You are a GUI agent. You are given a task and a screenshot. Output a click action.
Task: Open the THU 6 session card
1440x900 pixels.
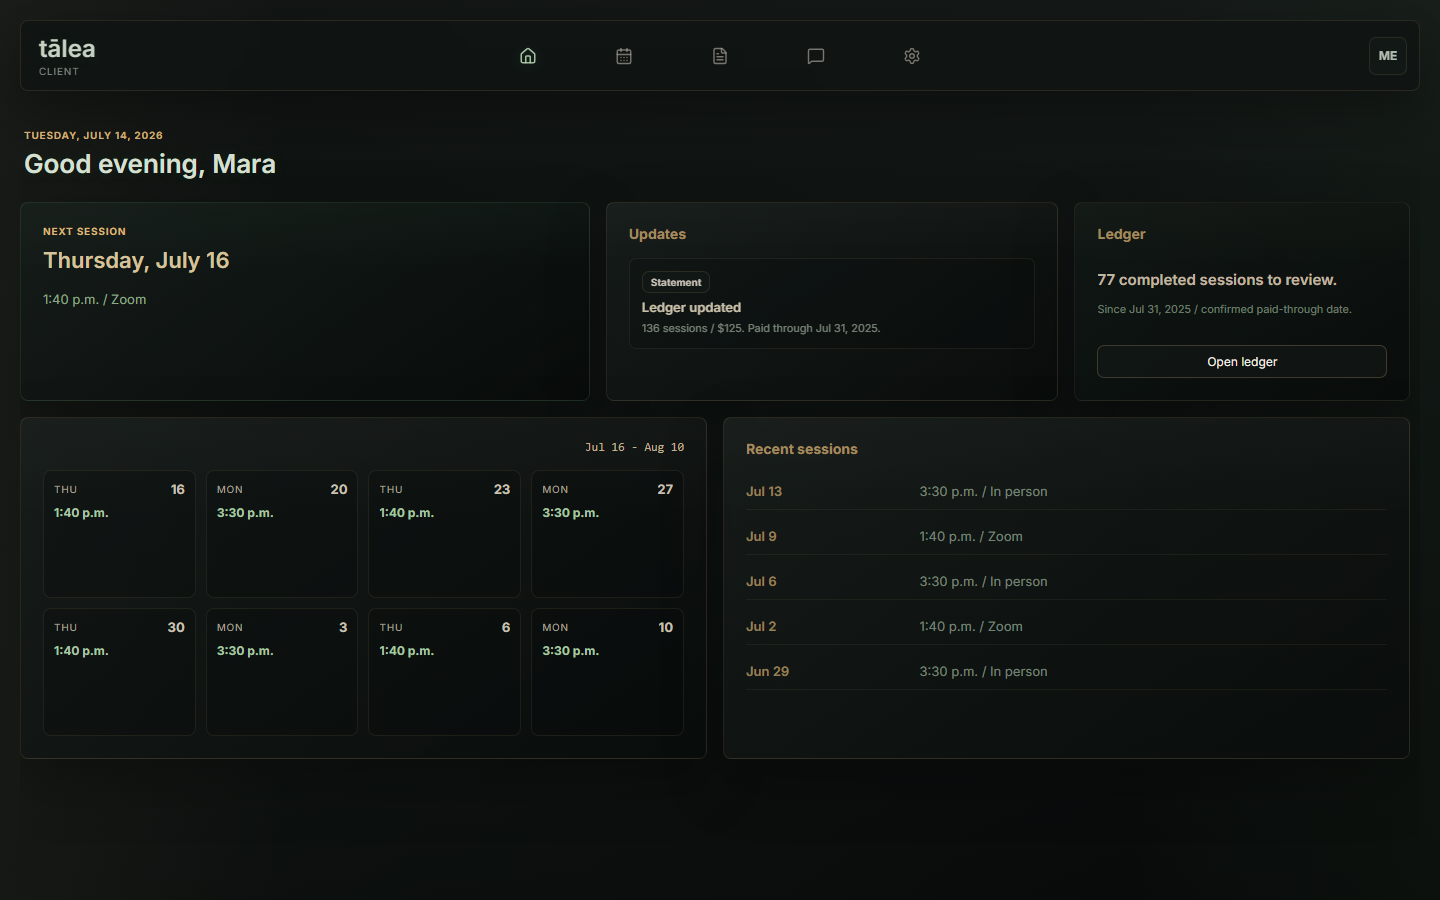pos(444,672)
